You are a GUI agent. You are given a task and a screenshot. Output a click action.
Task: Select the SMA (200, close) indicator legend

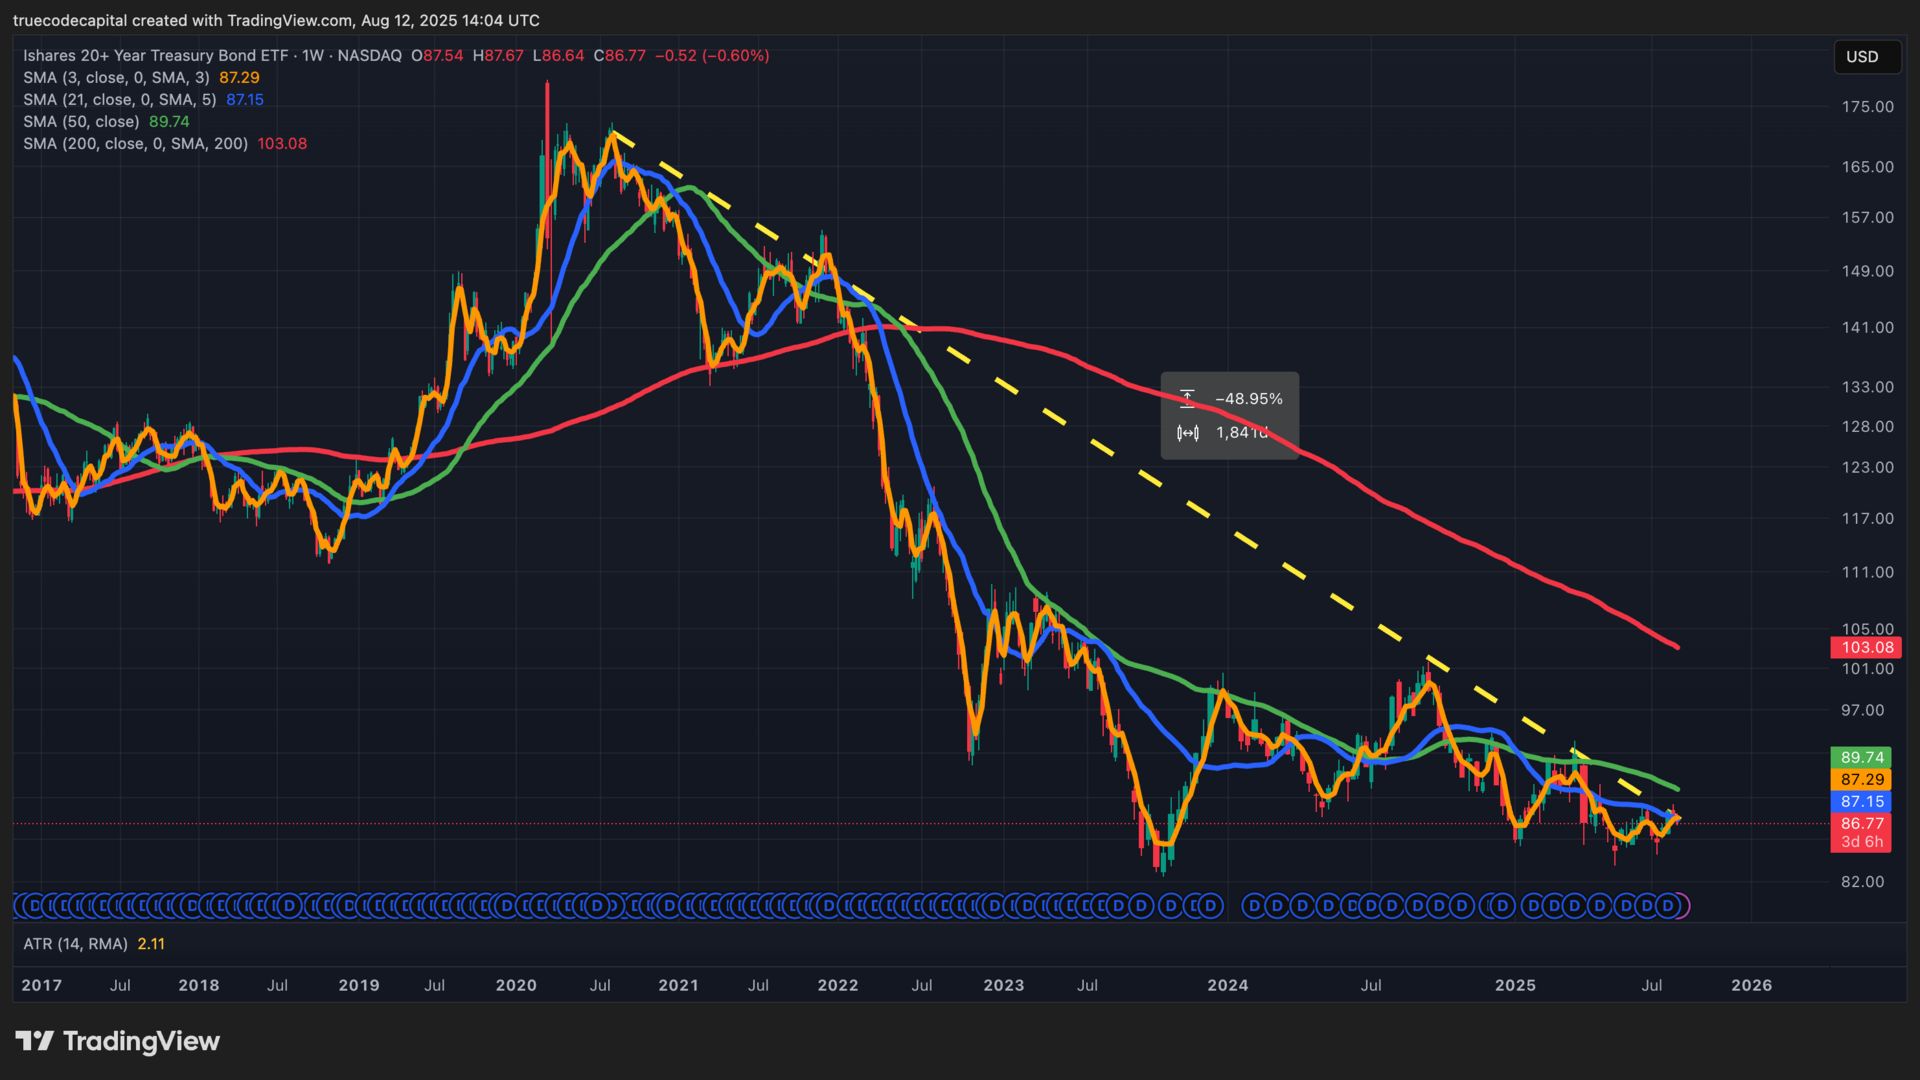point(135,144)
